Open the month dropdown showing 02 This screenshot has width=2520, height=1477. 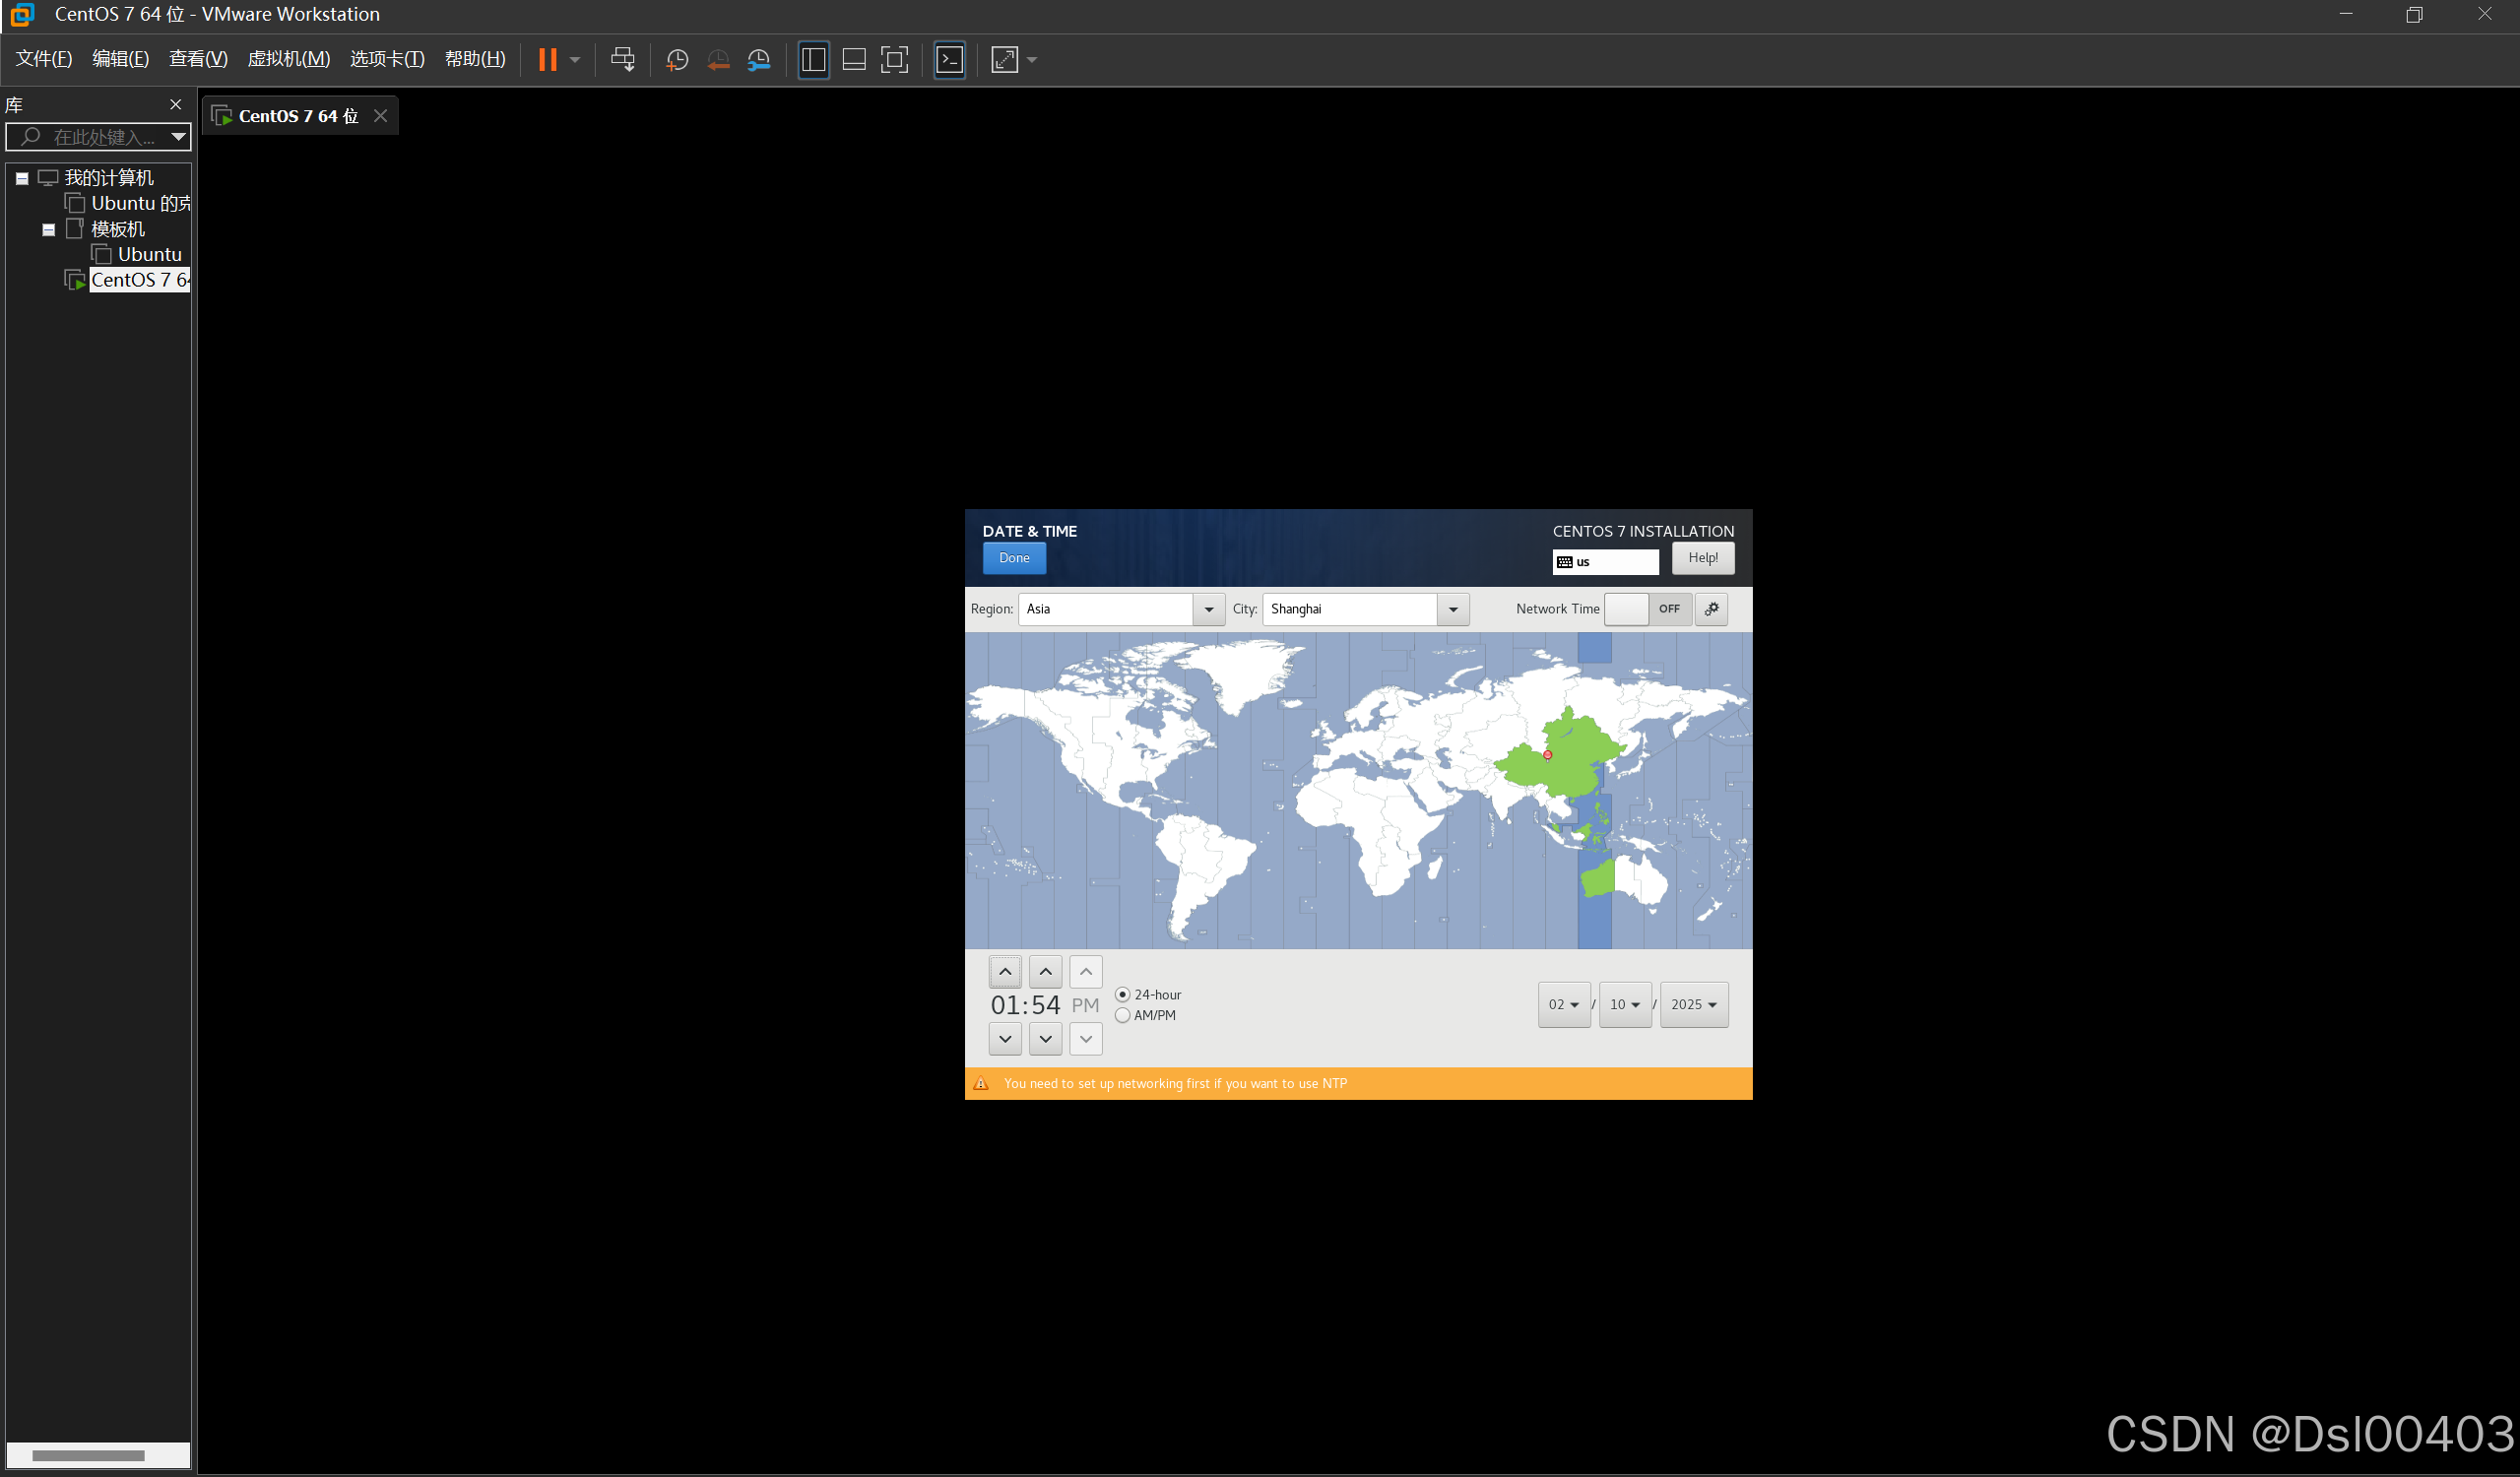click(1564, 1005)
